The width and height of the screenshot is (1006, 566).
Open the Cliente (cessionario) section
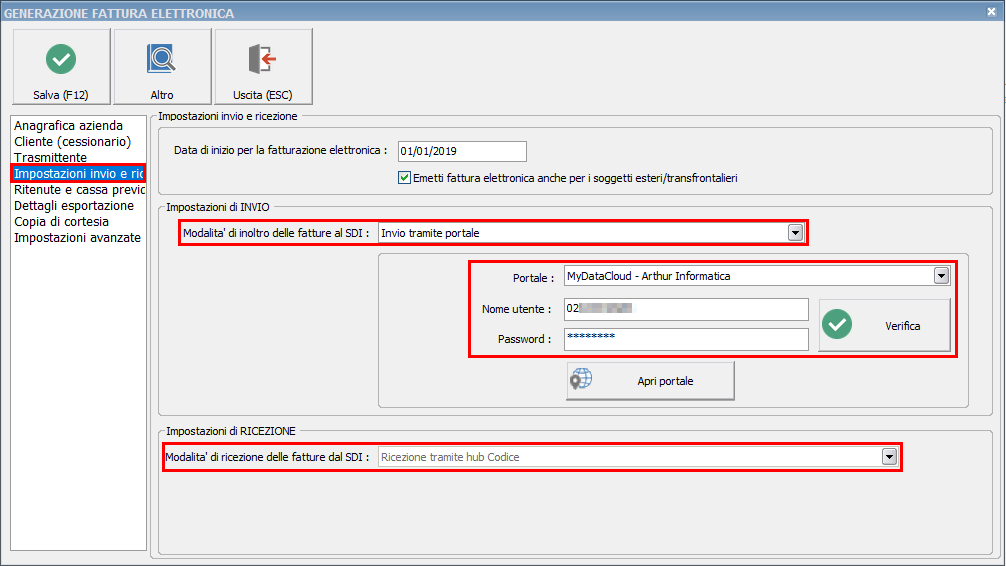click(x=72, y=142)
